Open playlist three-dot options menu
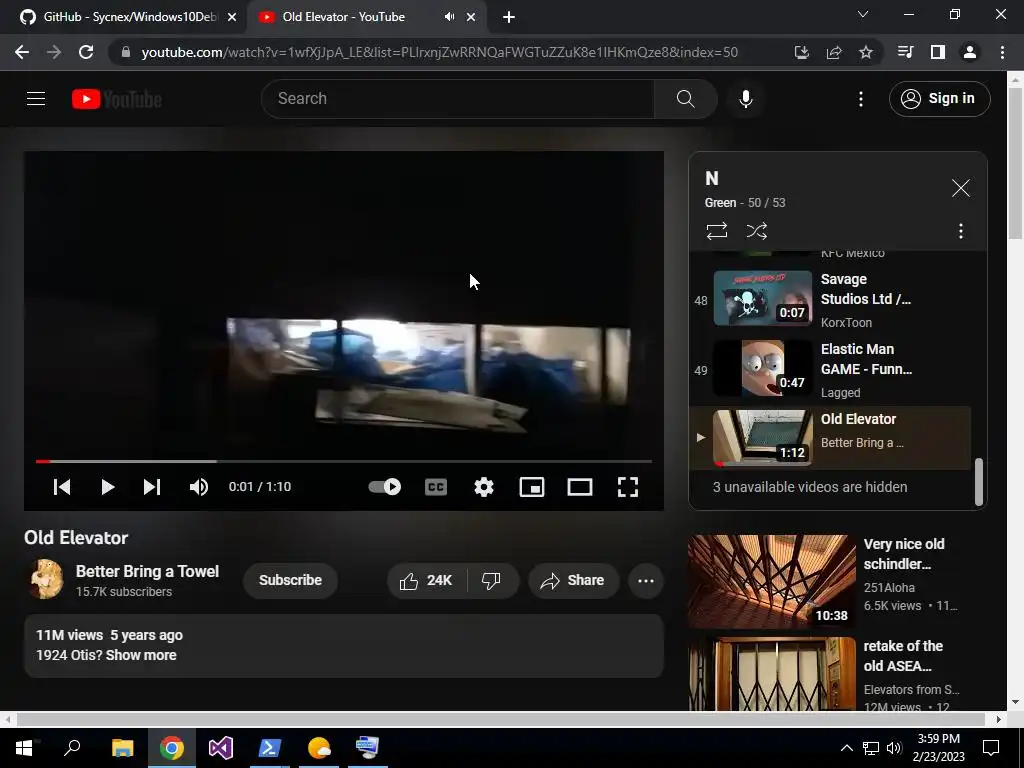 (961, 231)
